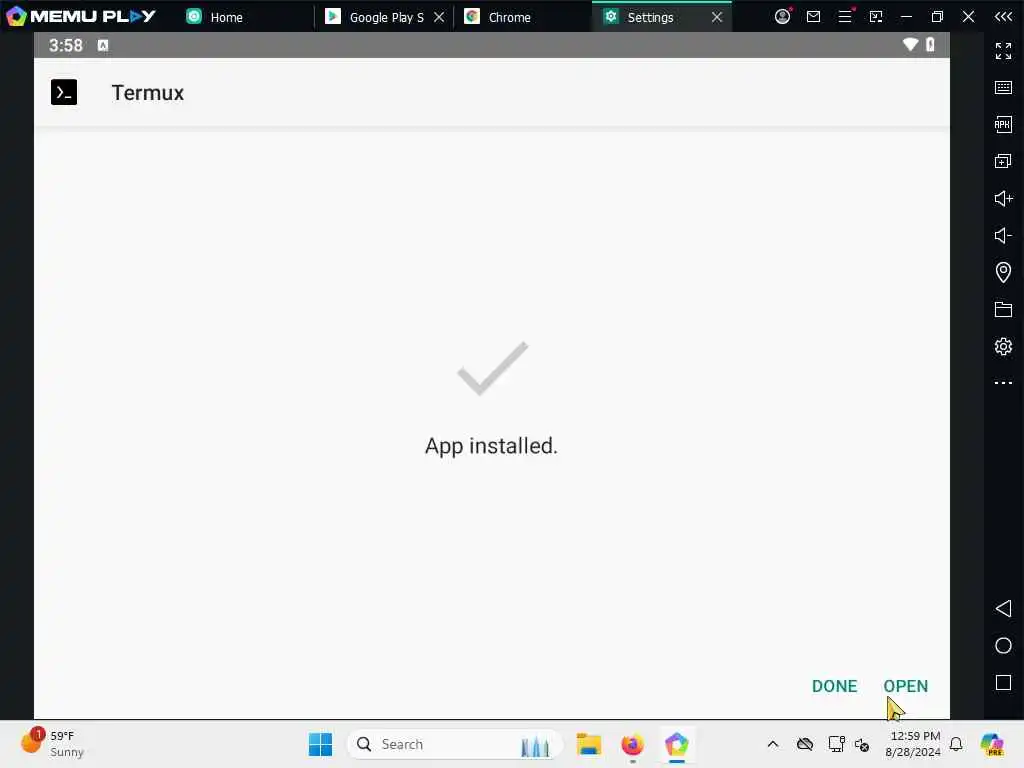The image size is (1024, 768).
Task: Open the multi-instance manager icon
Action: (1003, 161)
